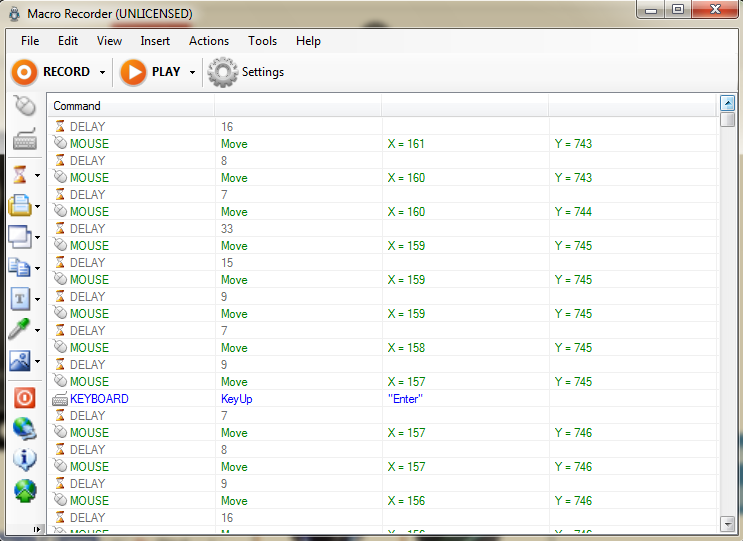Open the Actions menu
This screenshot has height=541, width=743.
click(x=209, y=41)
